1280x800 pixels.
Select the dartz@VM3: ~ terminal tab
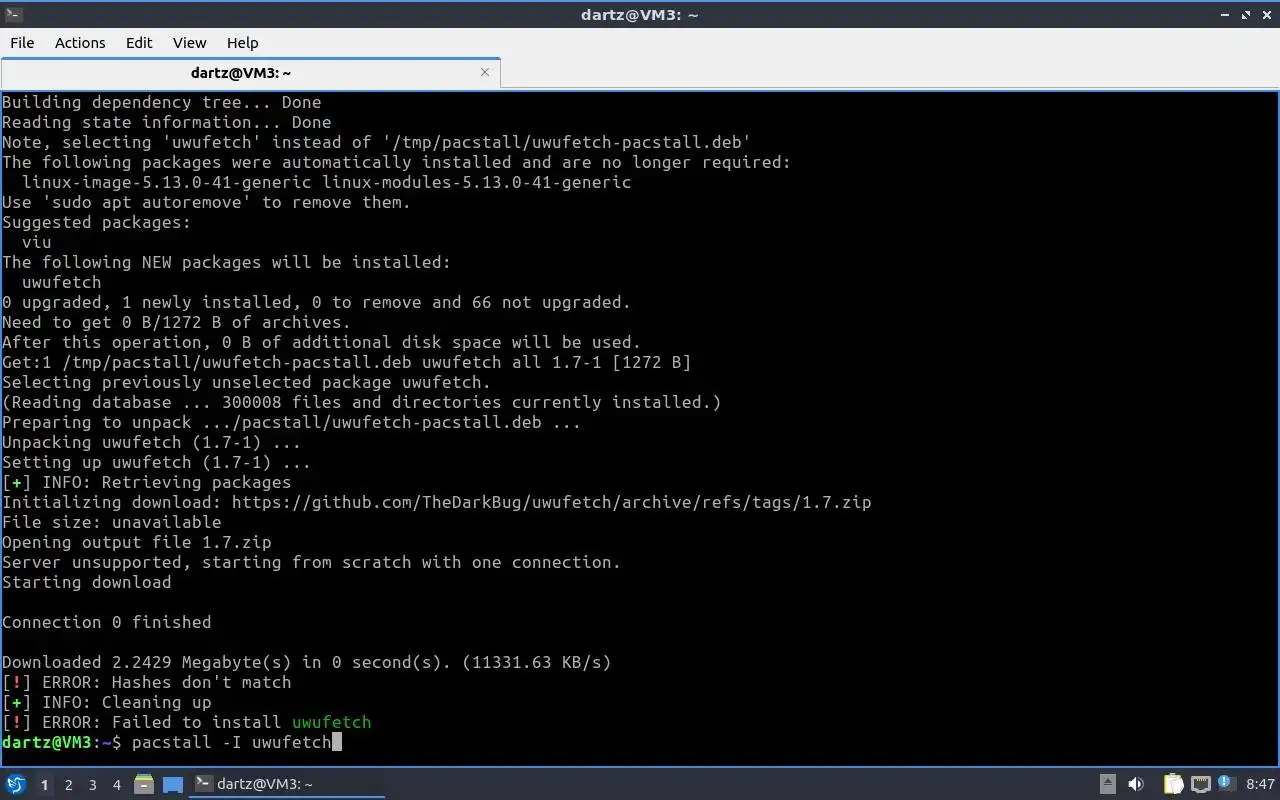241,73
